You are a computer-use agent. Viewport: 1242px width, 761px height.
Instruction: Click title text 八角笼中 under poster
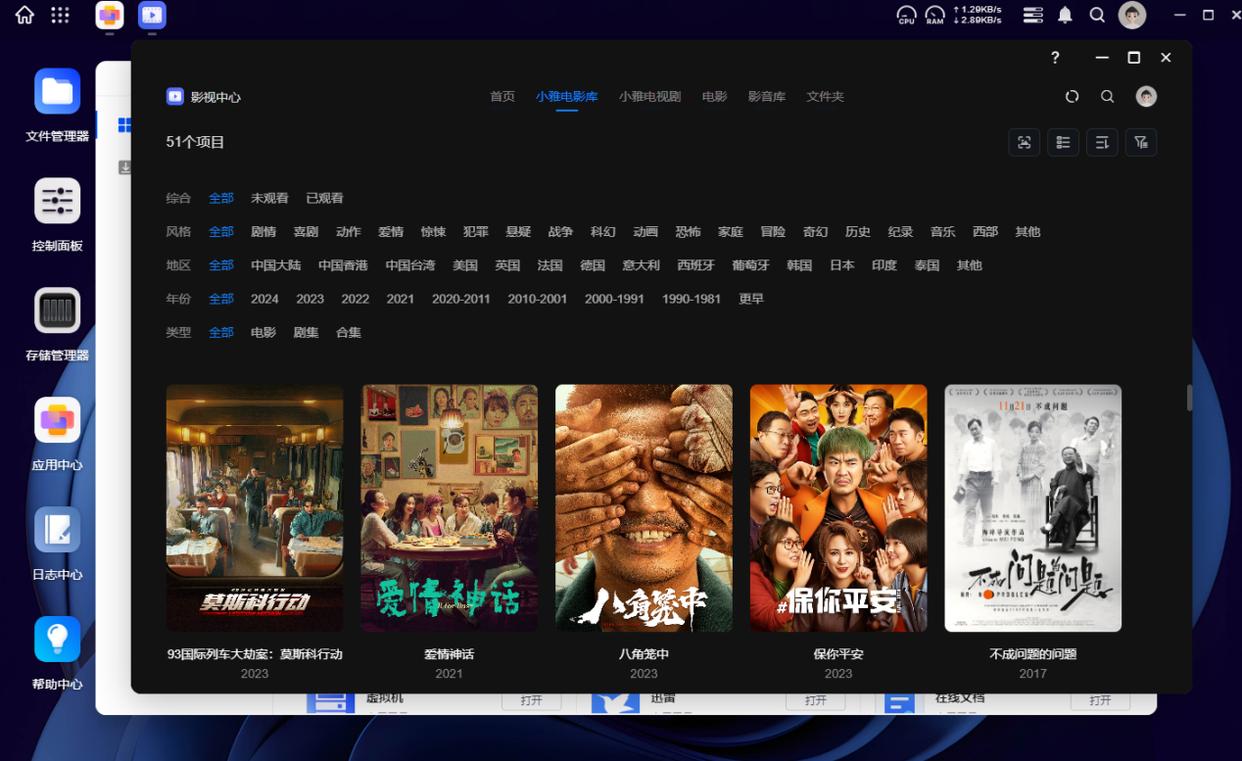[643, 654]
